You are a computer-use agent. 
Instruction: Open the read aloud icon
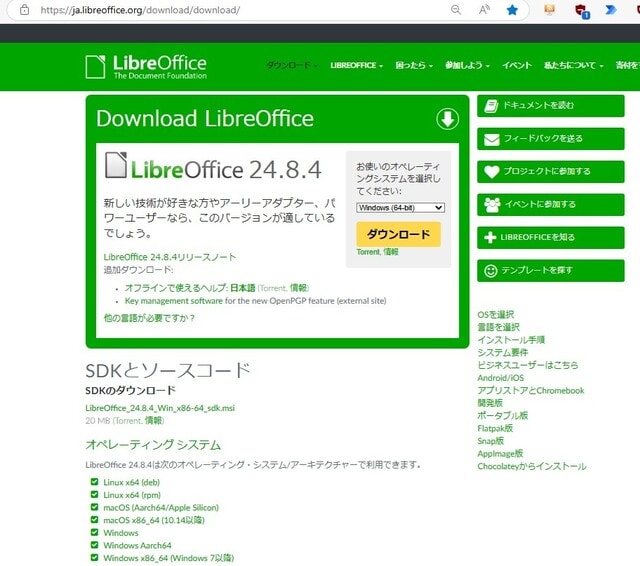[x=484, y=10]
